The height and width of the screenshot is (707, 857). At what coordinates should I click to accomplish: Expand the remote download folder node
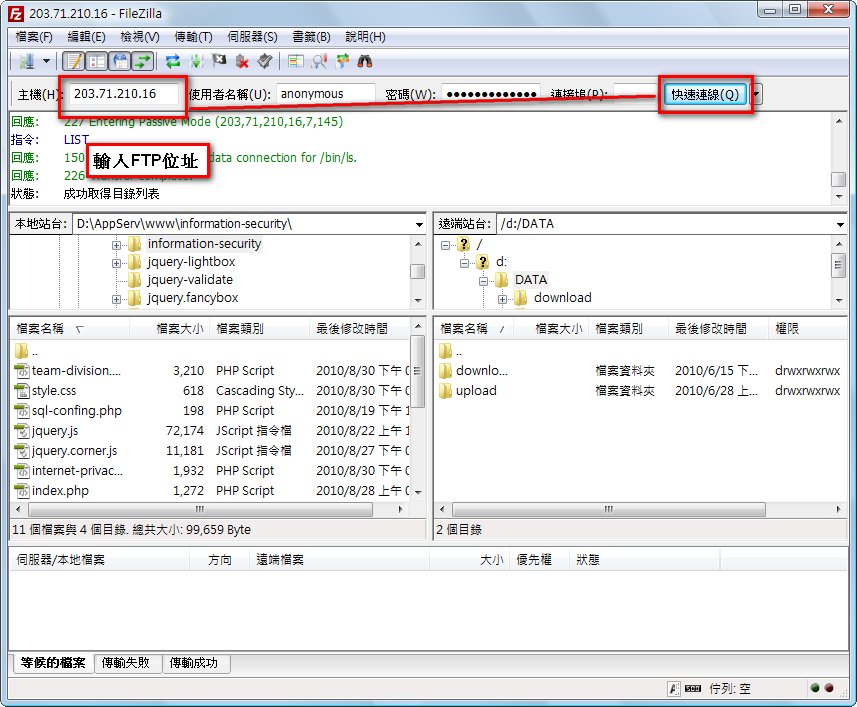502,299
